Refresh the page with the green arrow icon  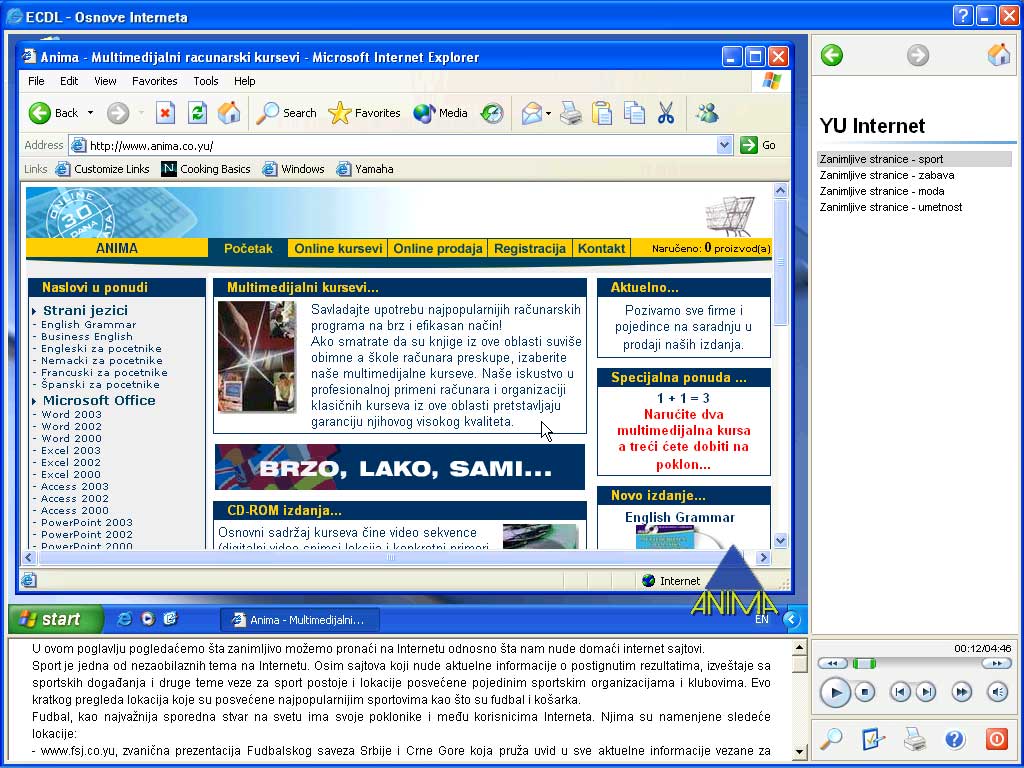coord(196,113)
